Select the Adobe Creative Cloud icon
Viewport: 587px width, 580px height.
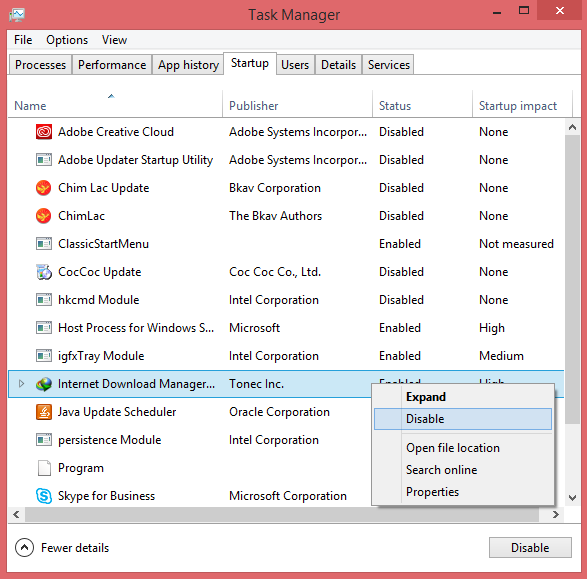[44, 132]
